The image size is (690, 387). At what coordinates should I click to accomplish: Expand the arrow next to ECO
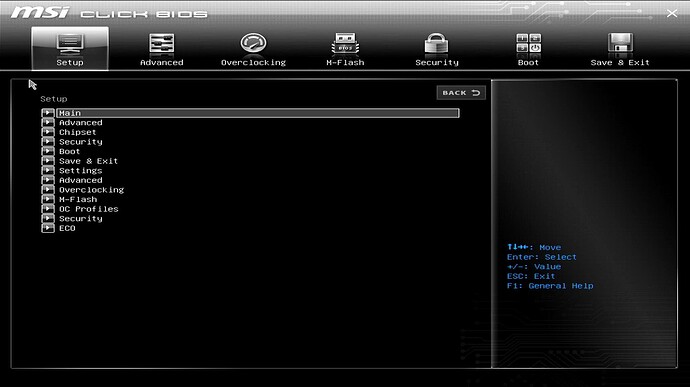coord(48,228)
